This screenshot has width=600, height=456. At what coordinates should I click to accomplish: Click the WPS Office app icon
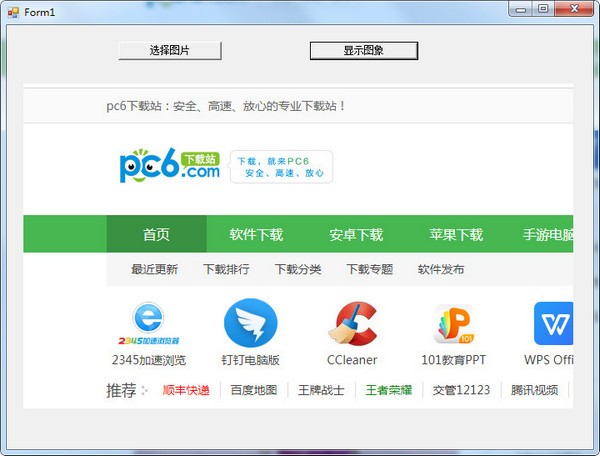tap(553, 323)
